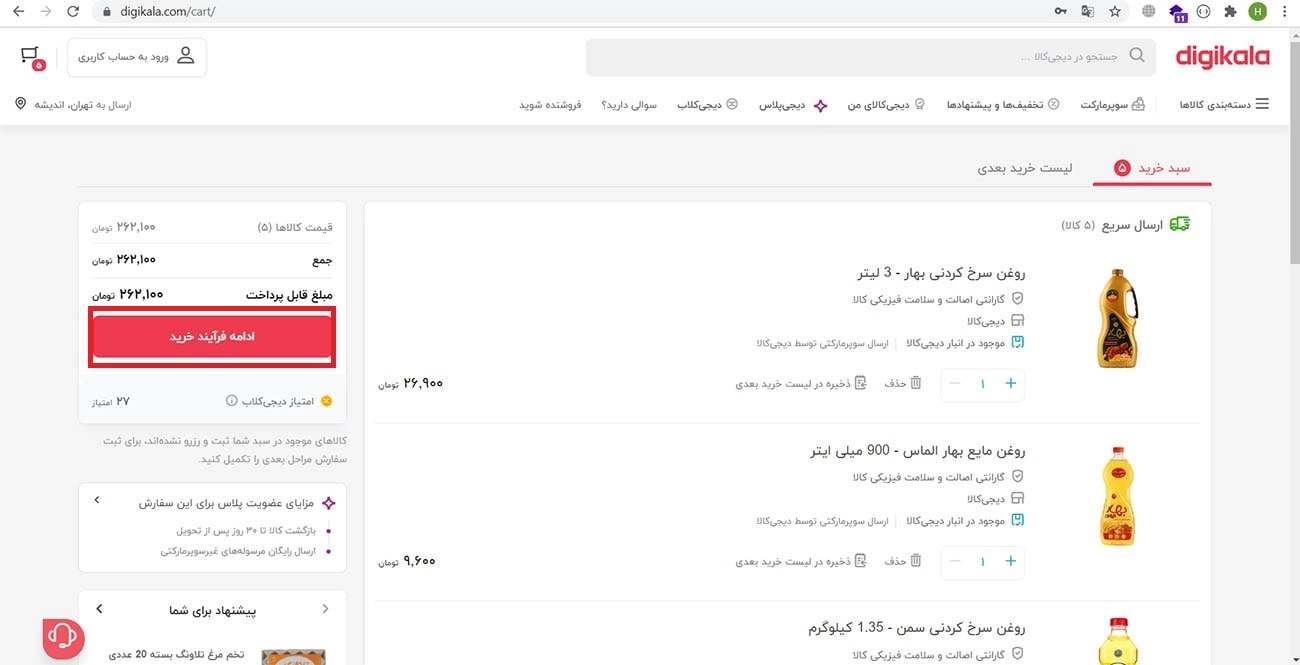
Task: Click the location pin icon for تهران، اندیشه
Action: click(20, 103)
